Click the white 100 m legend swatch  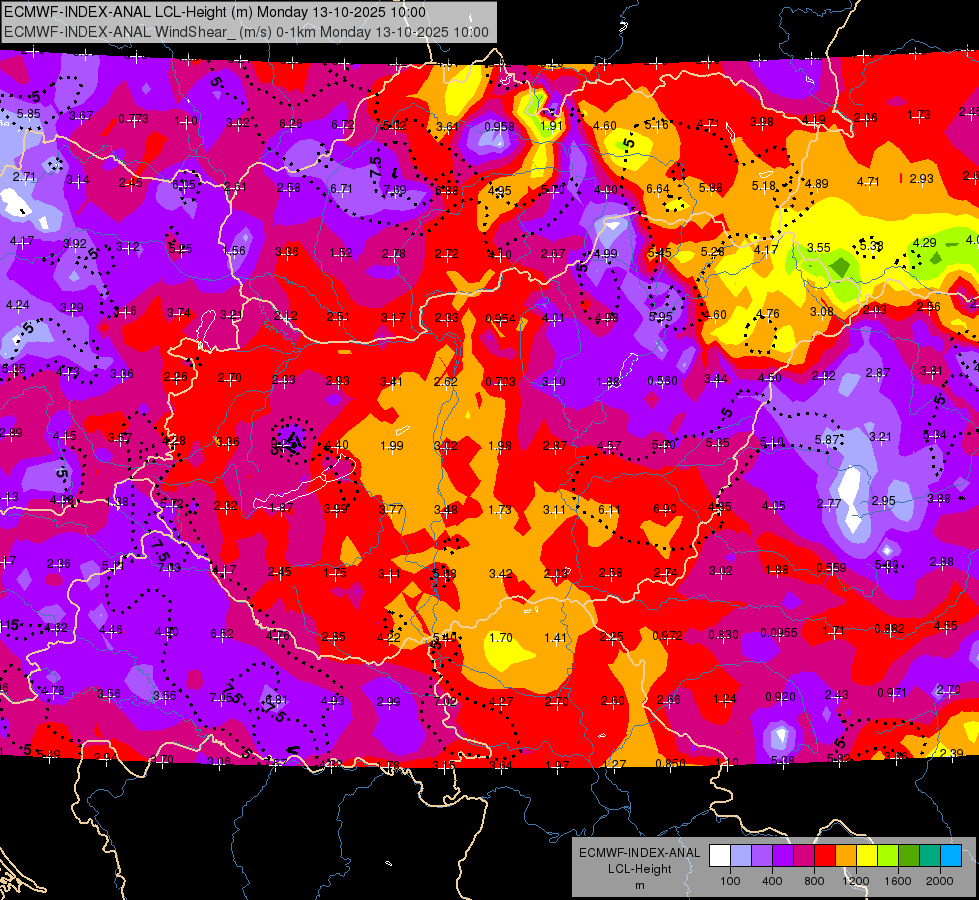click(x=719, y=856)
